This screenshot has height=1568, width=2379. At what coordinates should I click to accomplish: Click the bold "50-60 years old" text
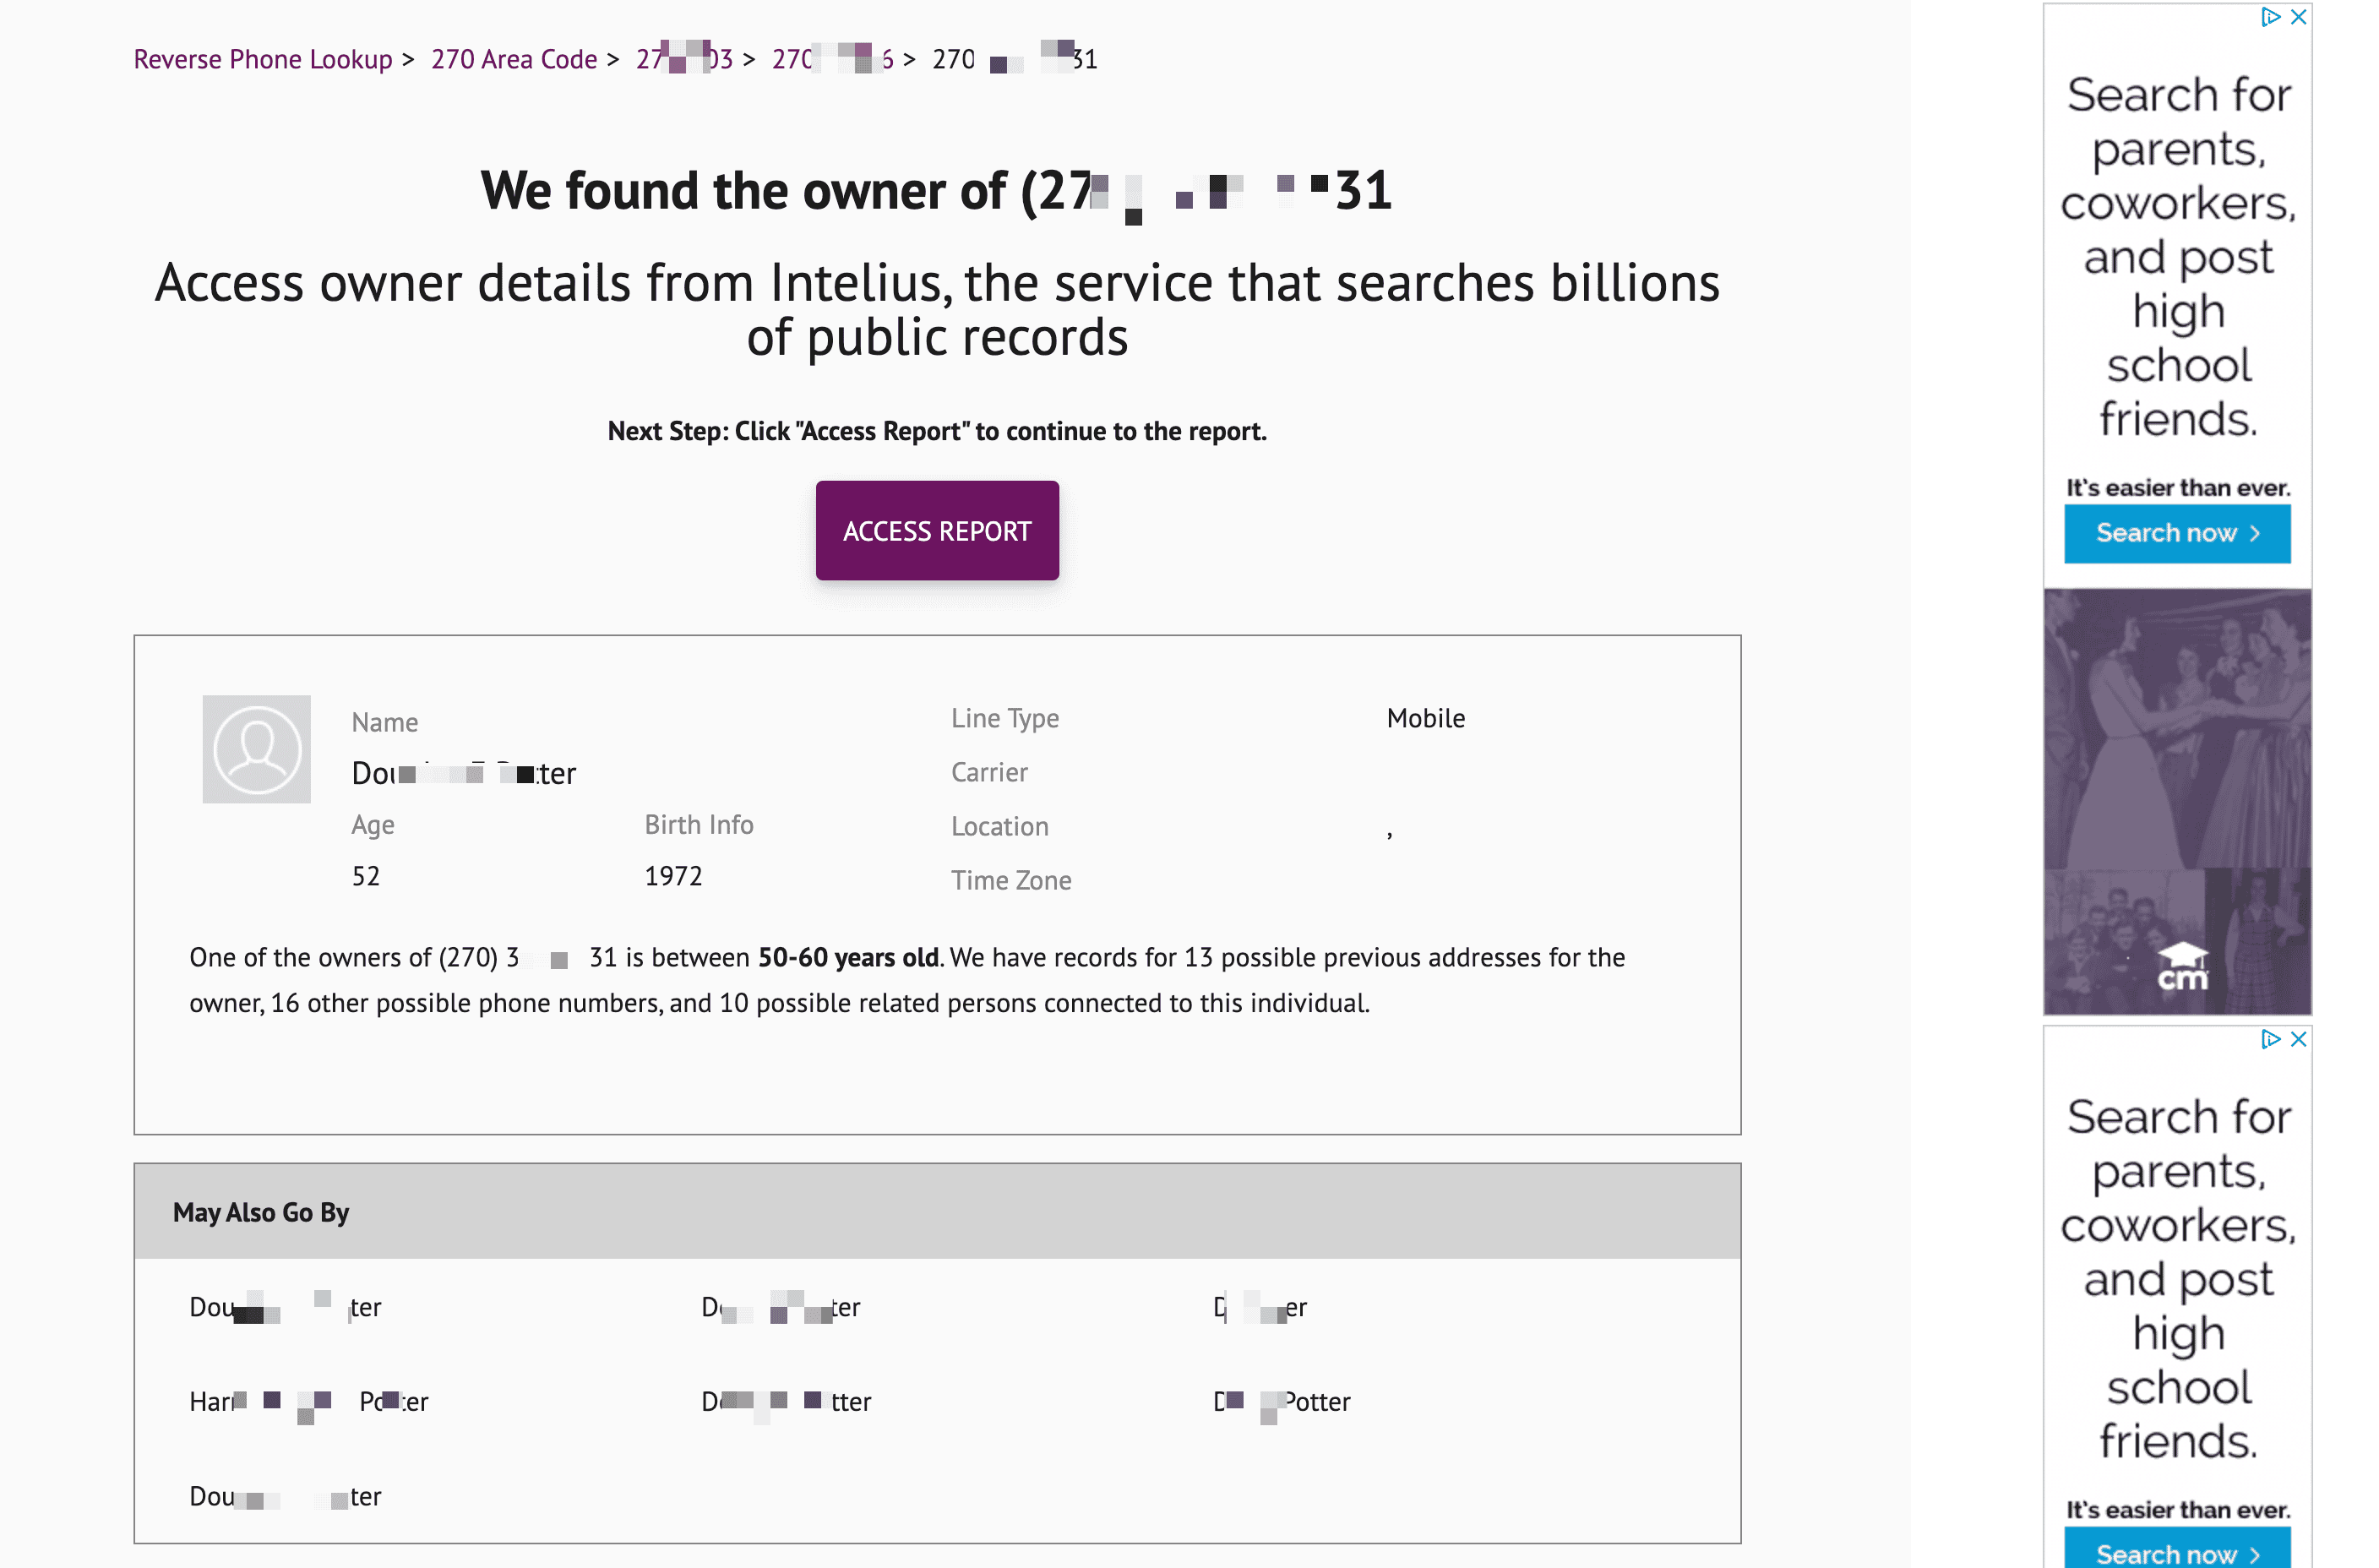(x=848, y=957)
